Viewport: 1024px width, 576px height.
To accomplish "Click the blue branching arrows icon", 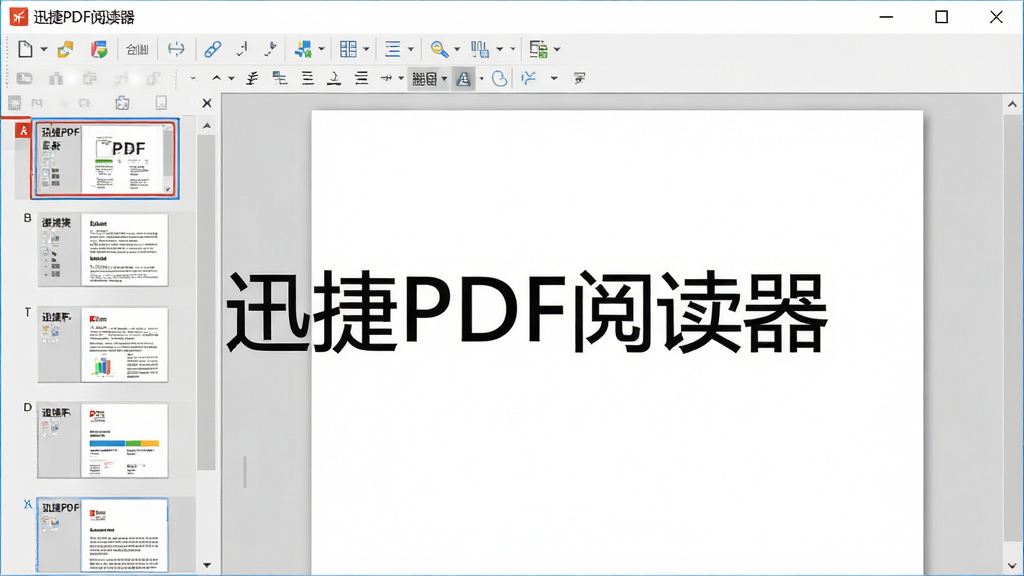I will coord(528,78).
